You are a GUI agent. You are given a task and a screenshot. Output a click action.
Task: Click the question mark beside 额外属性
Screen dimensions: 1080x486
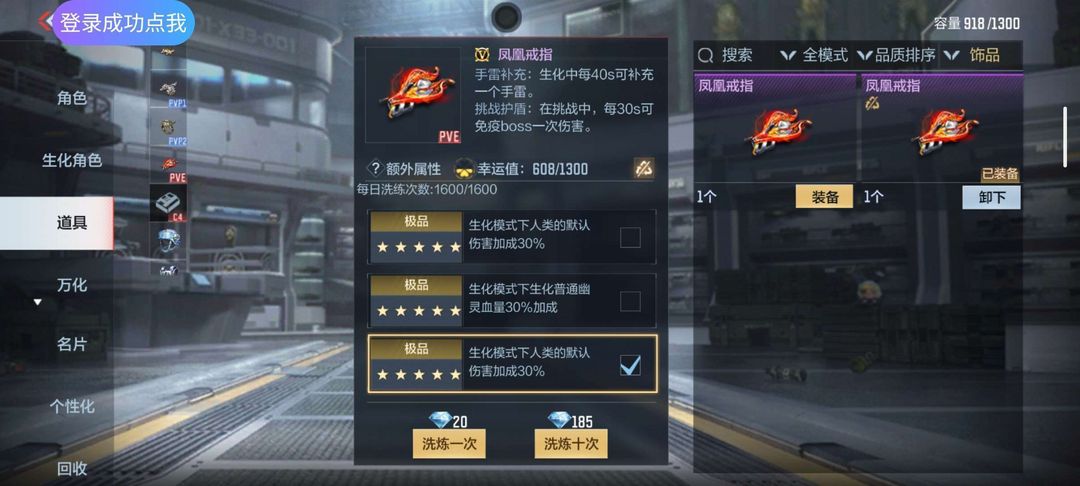(x=375, y=168)
